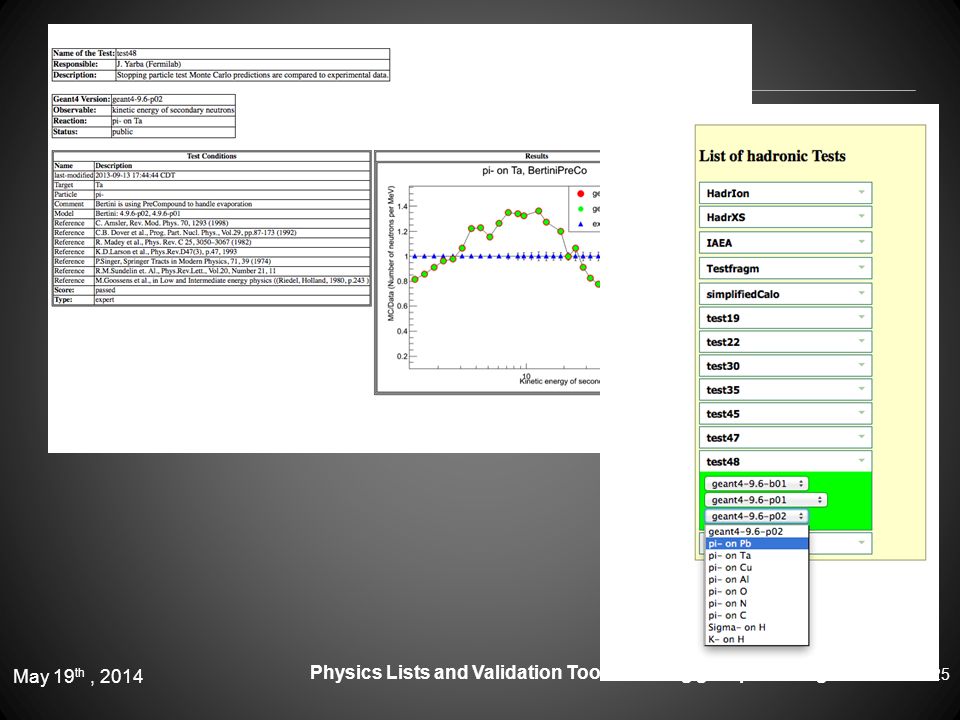
Task: Click the 'Bertini: 4.9.6-p02, 4.9.6-p01' model cell
Action: pyautogui.click(x=231, y=214)
